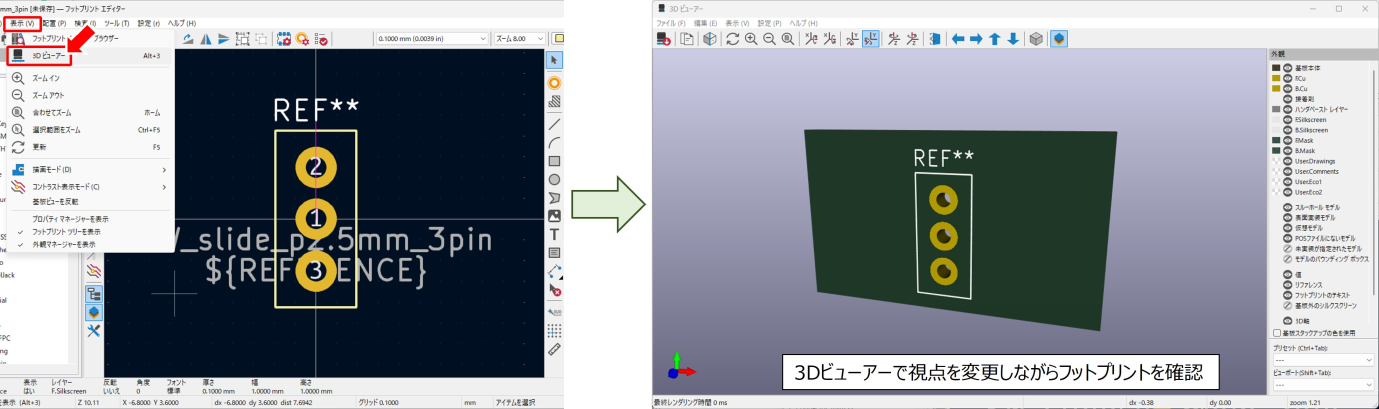
Task: Copy 3D image to clipboard icon
Action: coord(687,39)
